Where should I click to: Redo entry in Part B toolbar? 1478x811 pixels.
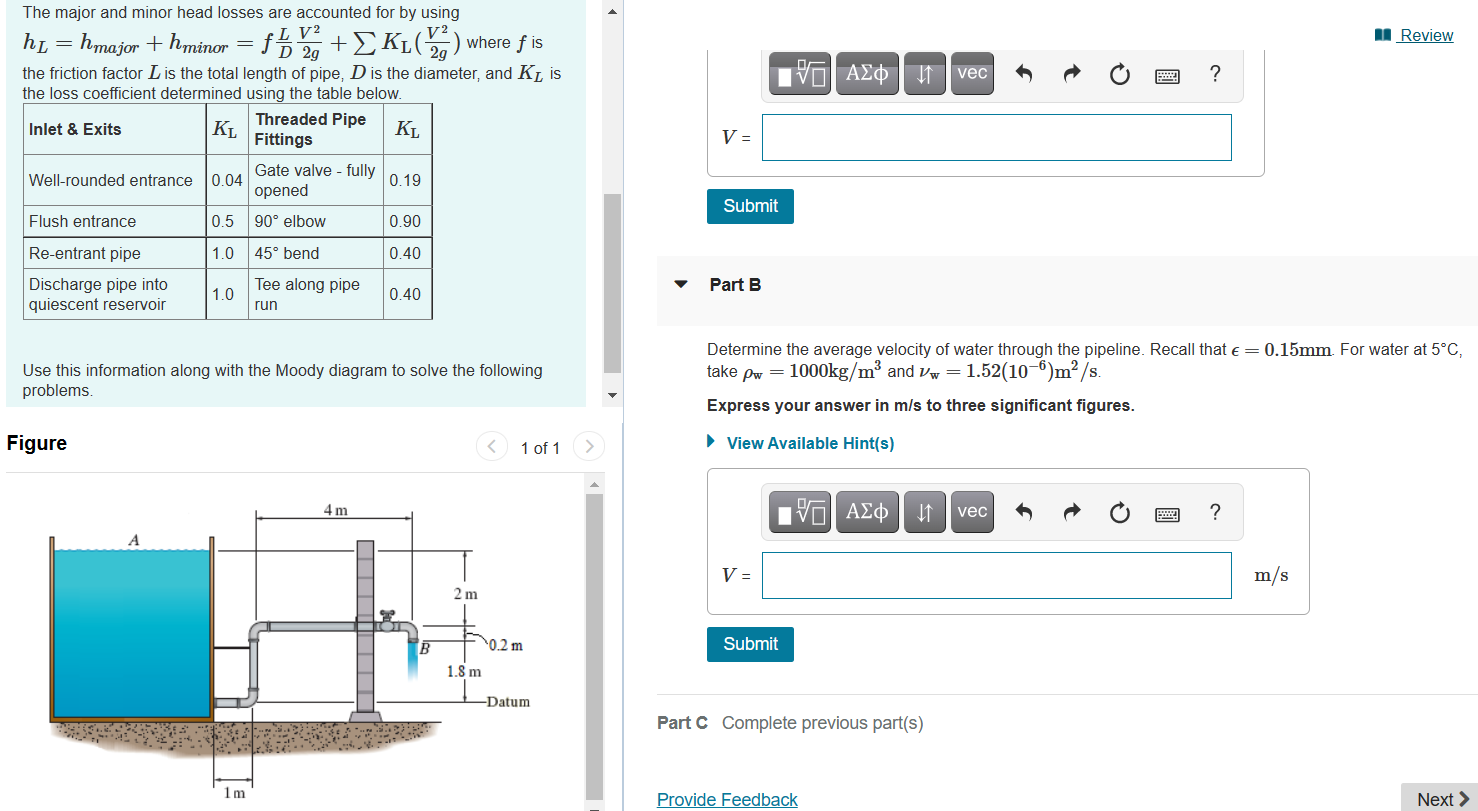click(1071, 512)
